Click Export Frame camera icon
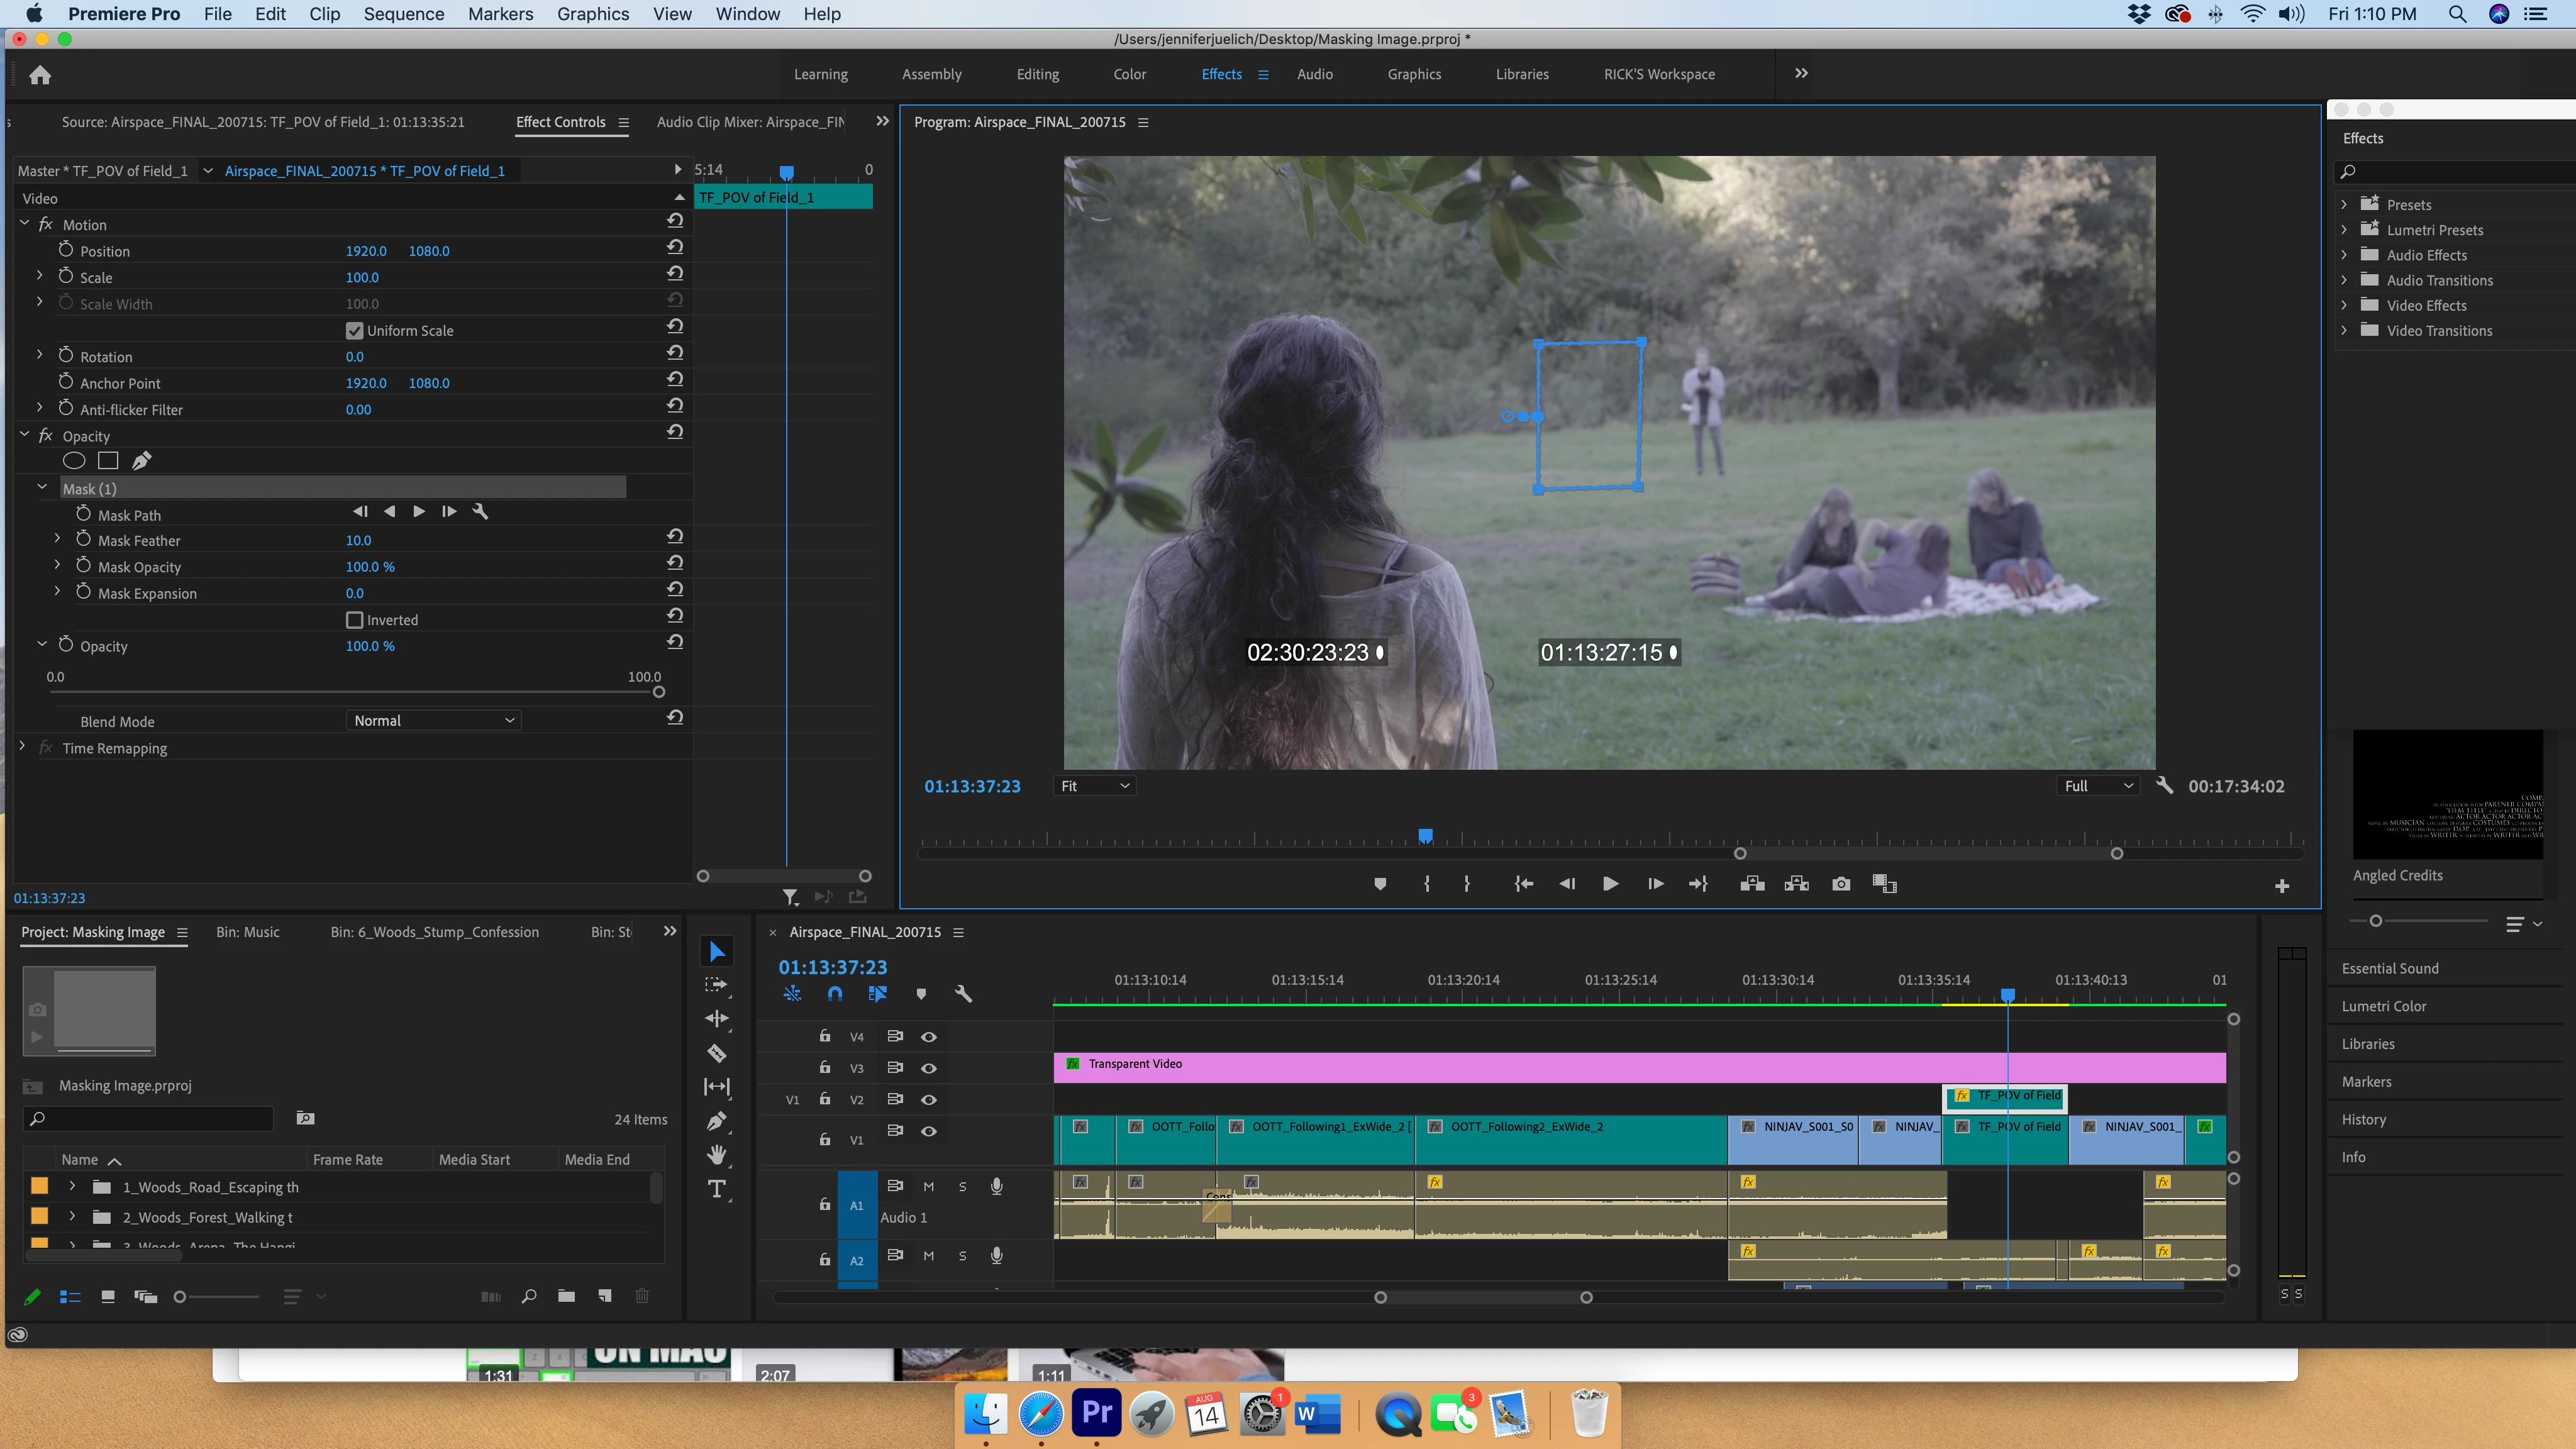 coord(1841,884)
